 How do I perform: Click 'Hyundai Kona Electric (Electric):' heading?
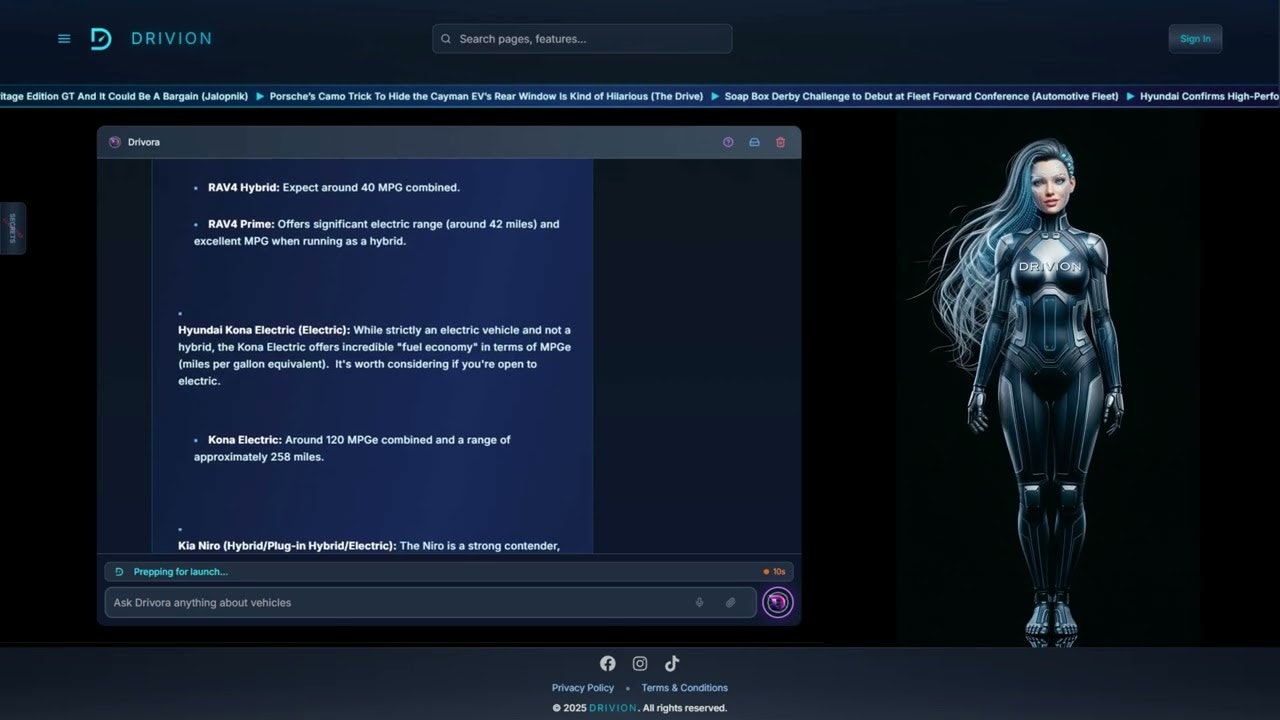coord(264,330)
